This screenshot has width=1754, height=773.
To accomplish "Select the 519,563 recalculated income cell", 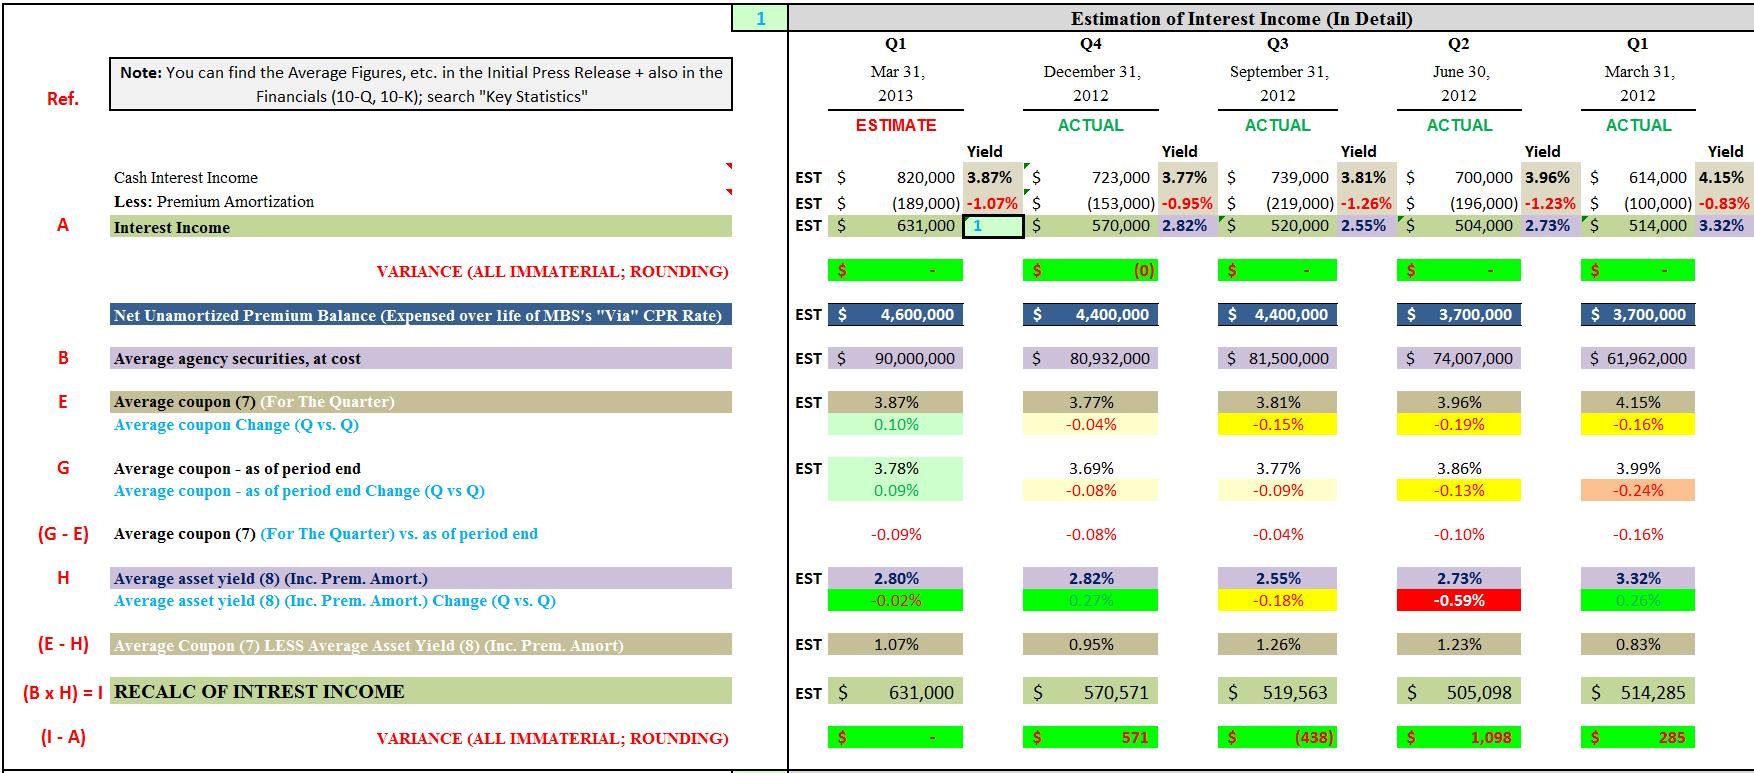I will (1278, 692).
